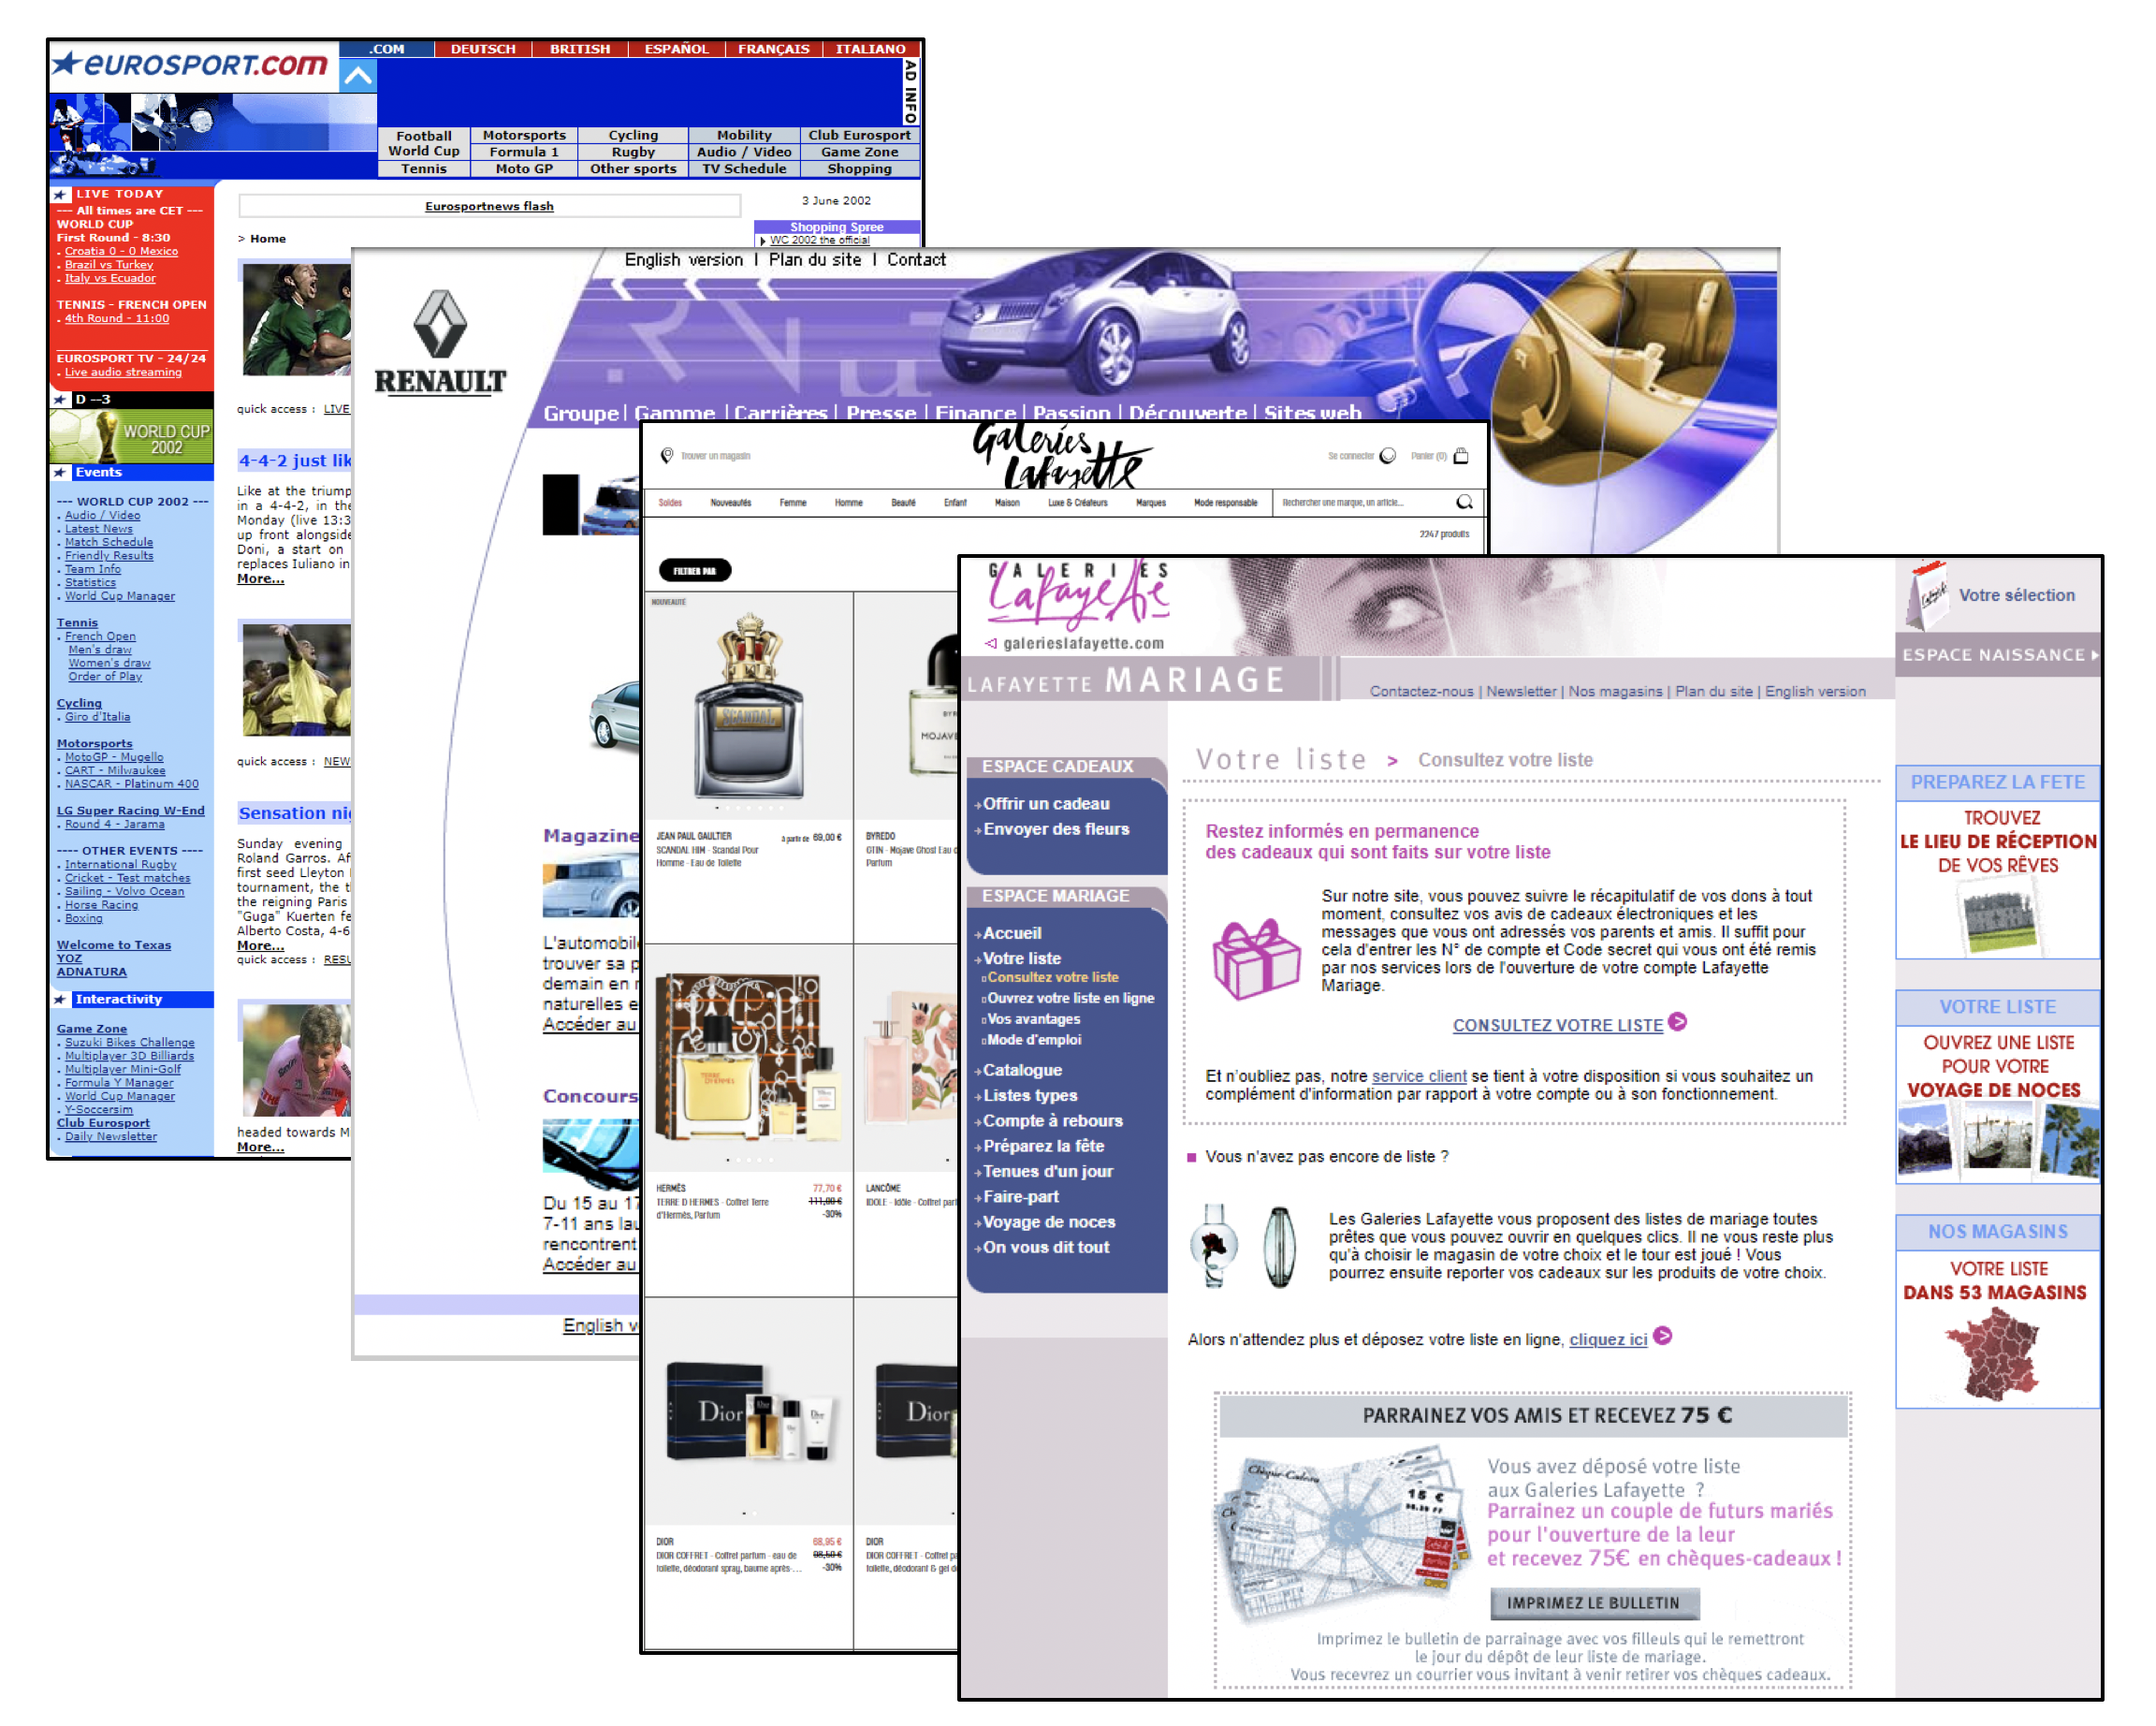Open the Luxe & Créateurs category
This screenshot has width=2156, height=1726.
click(1077, 503)
